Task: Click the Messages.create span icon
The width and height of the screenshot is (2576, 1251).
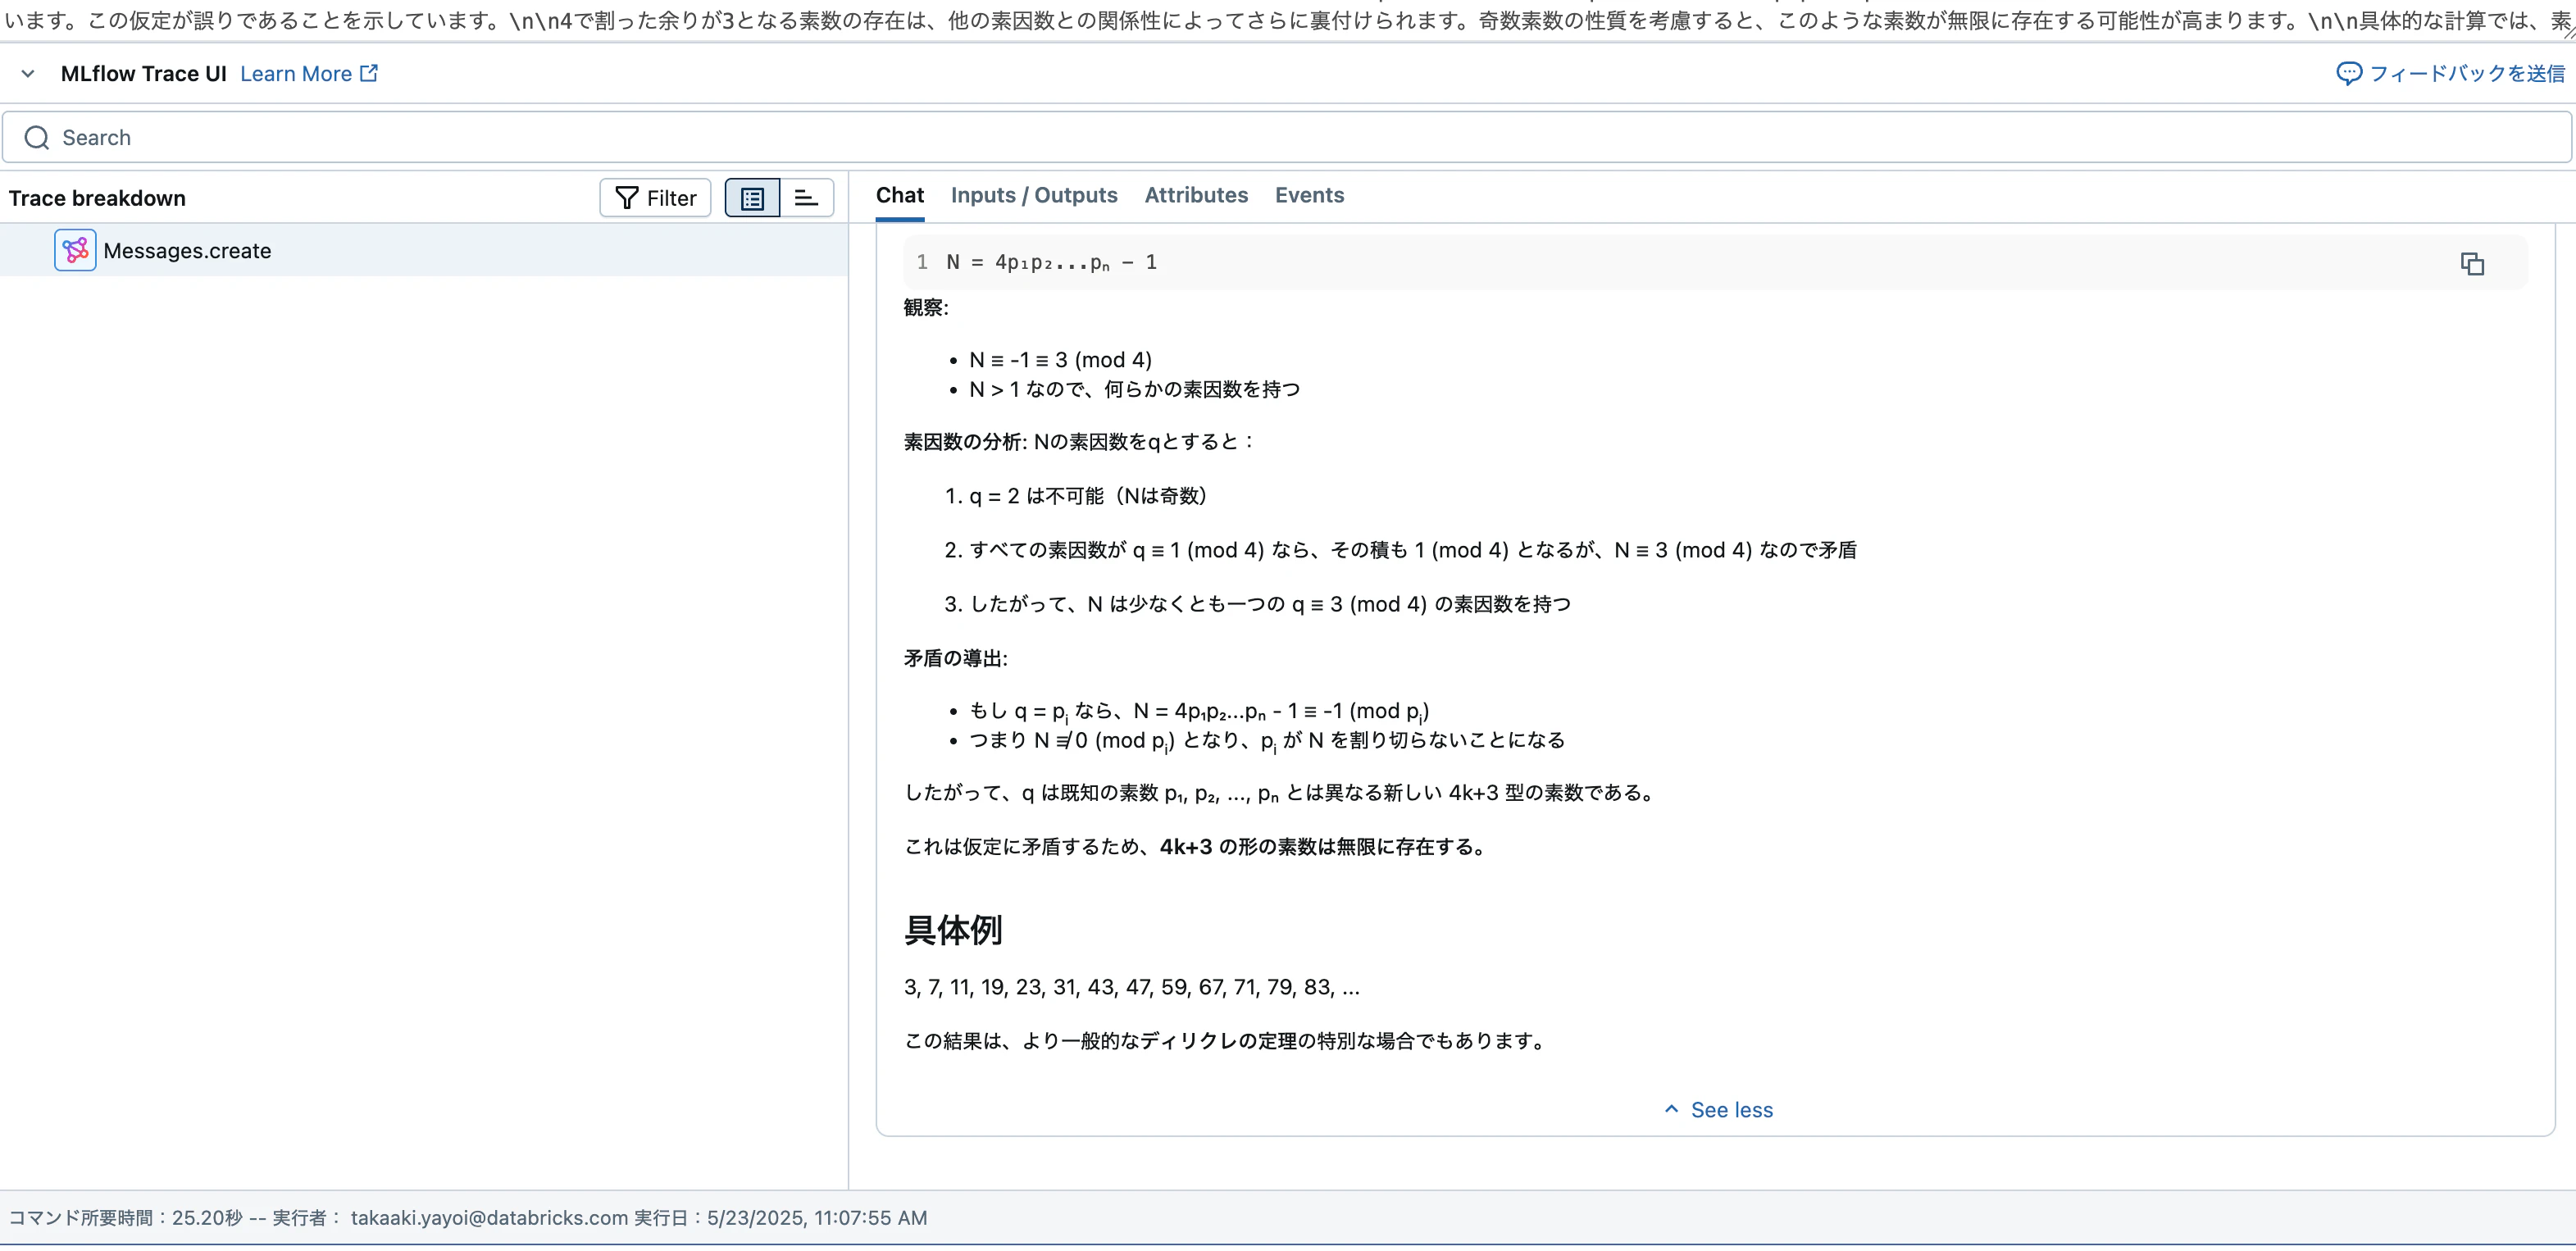Action: (75, 250)
